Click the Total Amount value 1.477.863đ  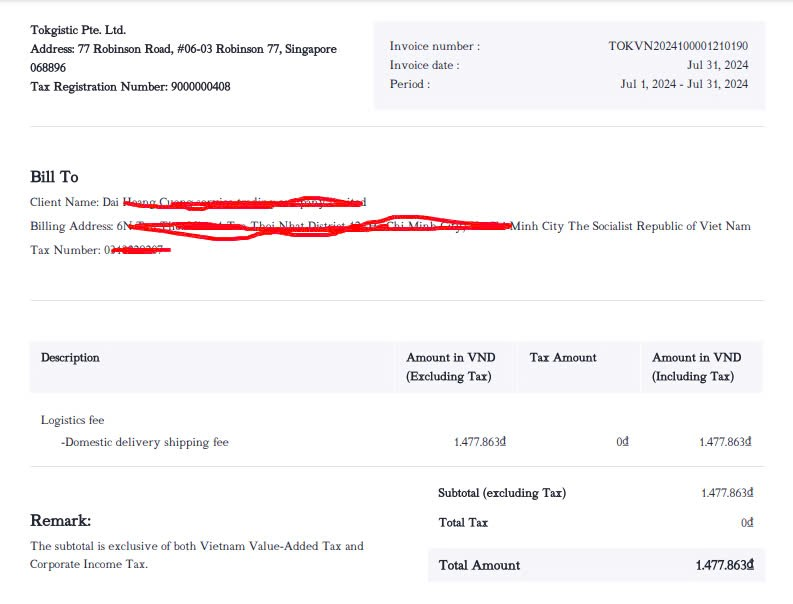pyautogui.click(x=723, y=566)
